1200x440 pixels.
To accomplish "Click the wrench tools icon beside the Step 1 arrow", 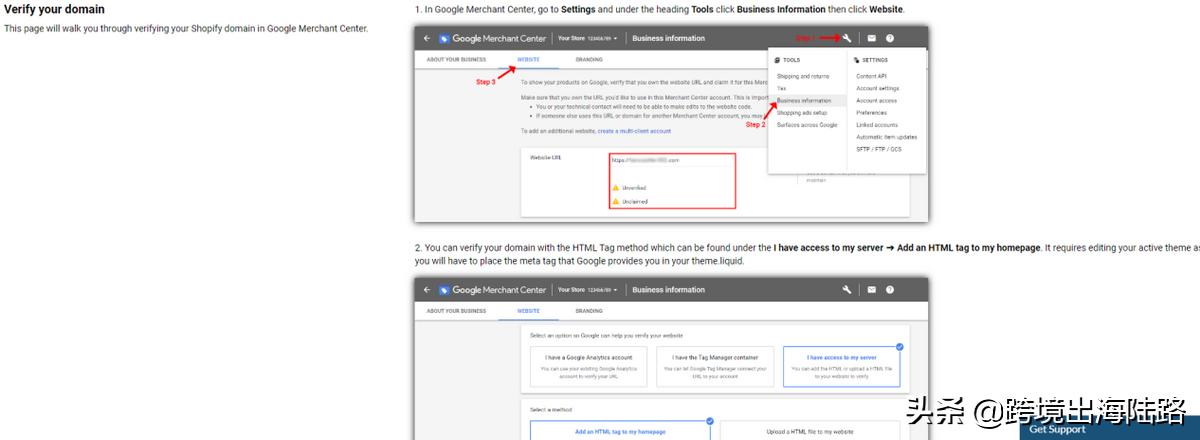I will coord(846,38).
